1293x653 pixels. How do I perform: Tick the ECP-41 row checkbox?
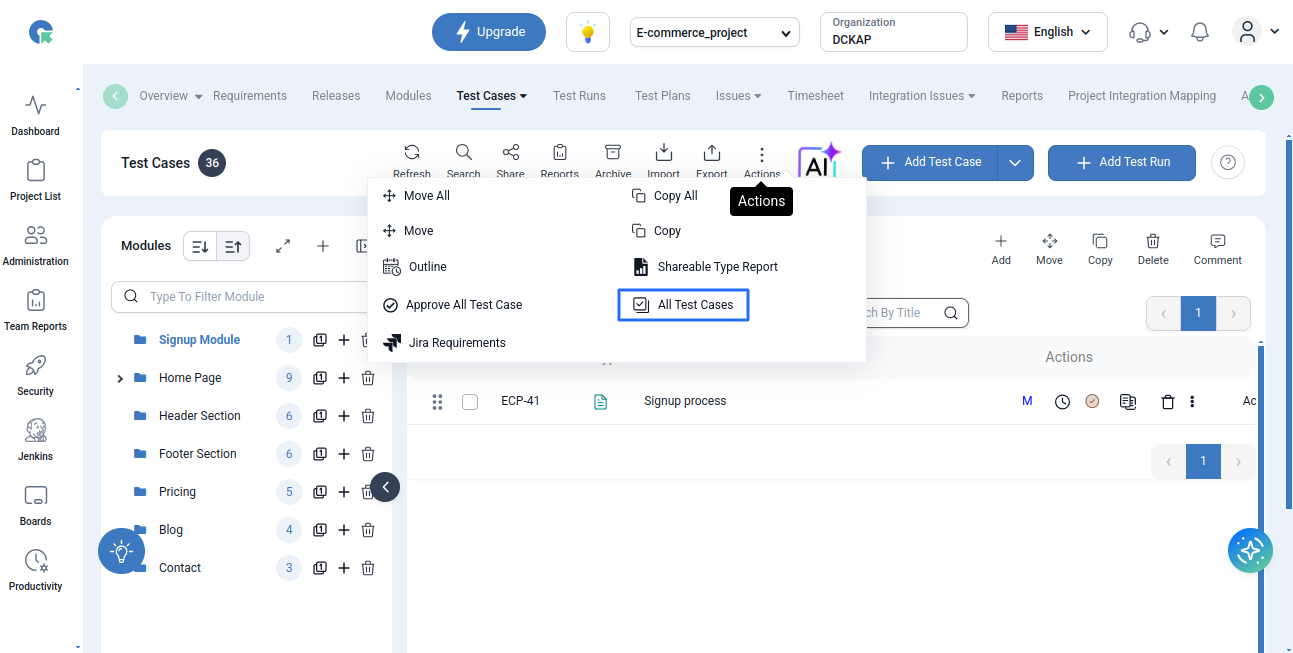[470, 402]
